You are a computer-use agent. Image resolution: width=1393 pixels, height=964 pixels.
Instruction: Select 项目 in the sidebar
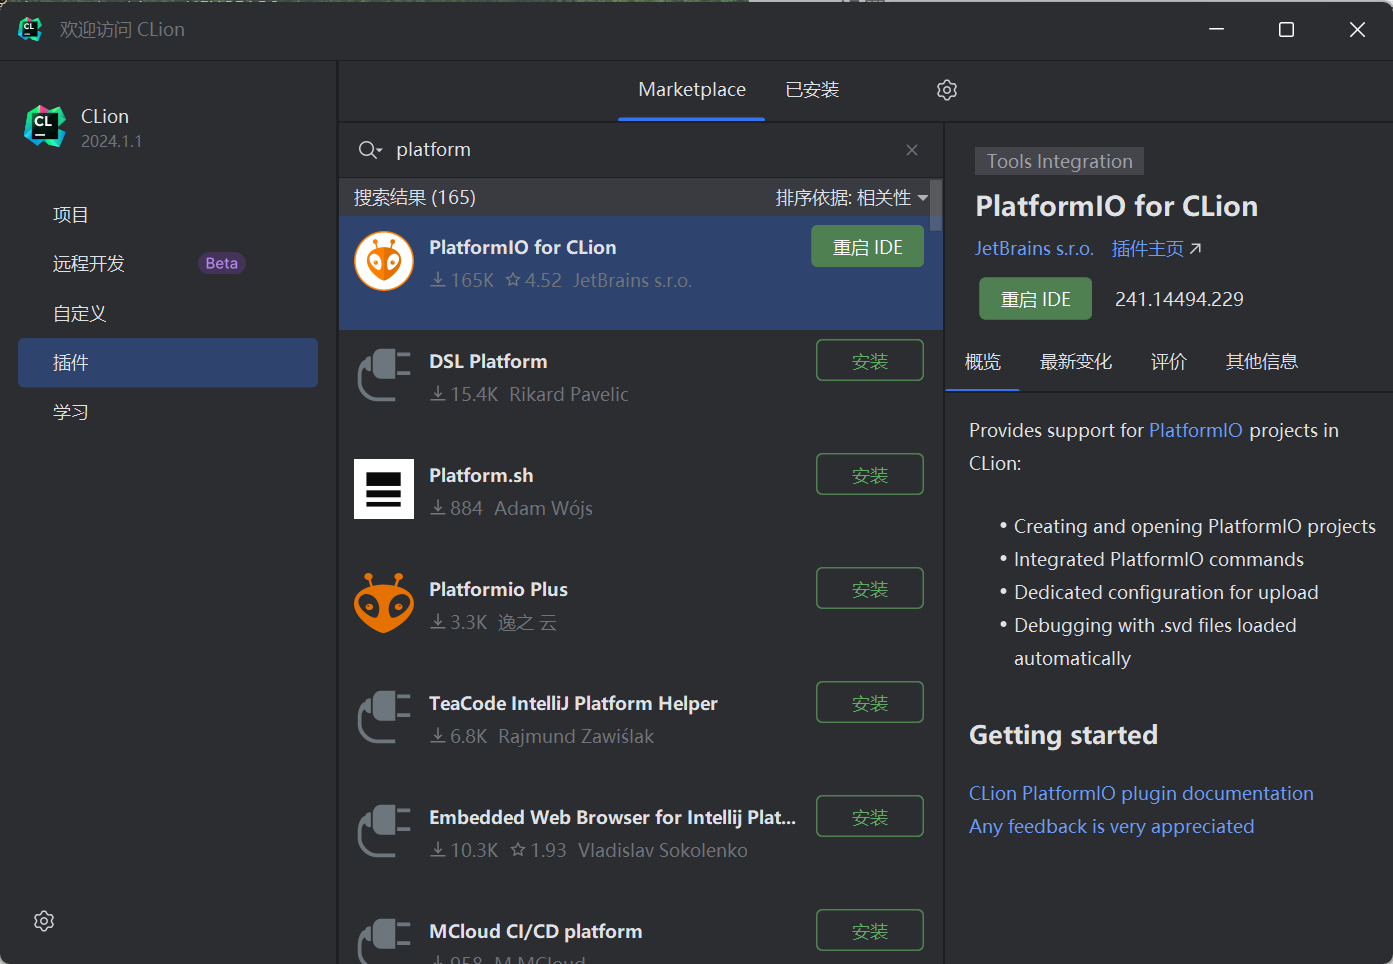coord(168,215)
